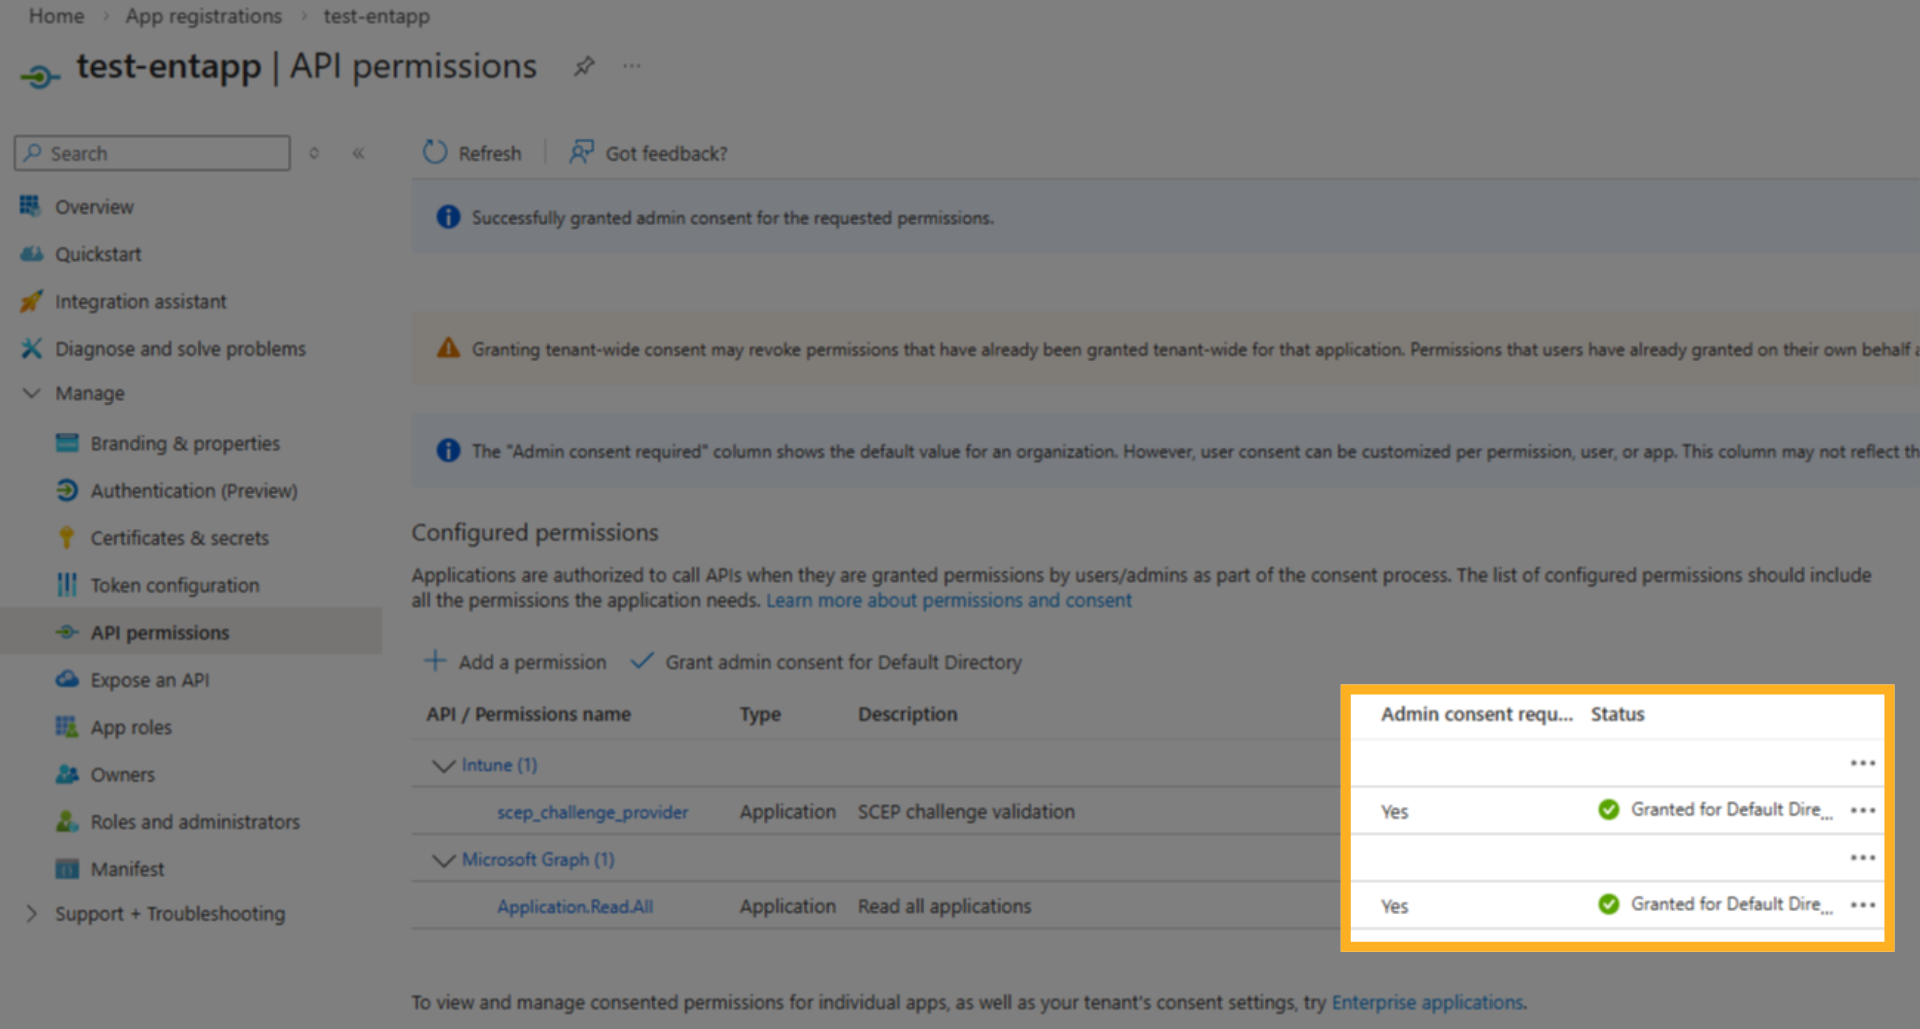Screen dimensions: 1920x1029
Task: Open ellipsis menu for Application.Read.All row
Action: (x=1862, y=905)
